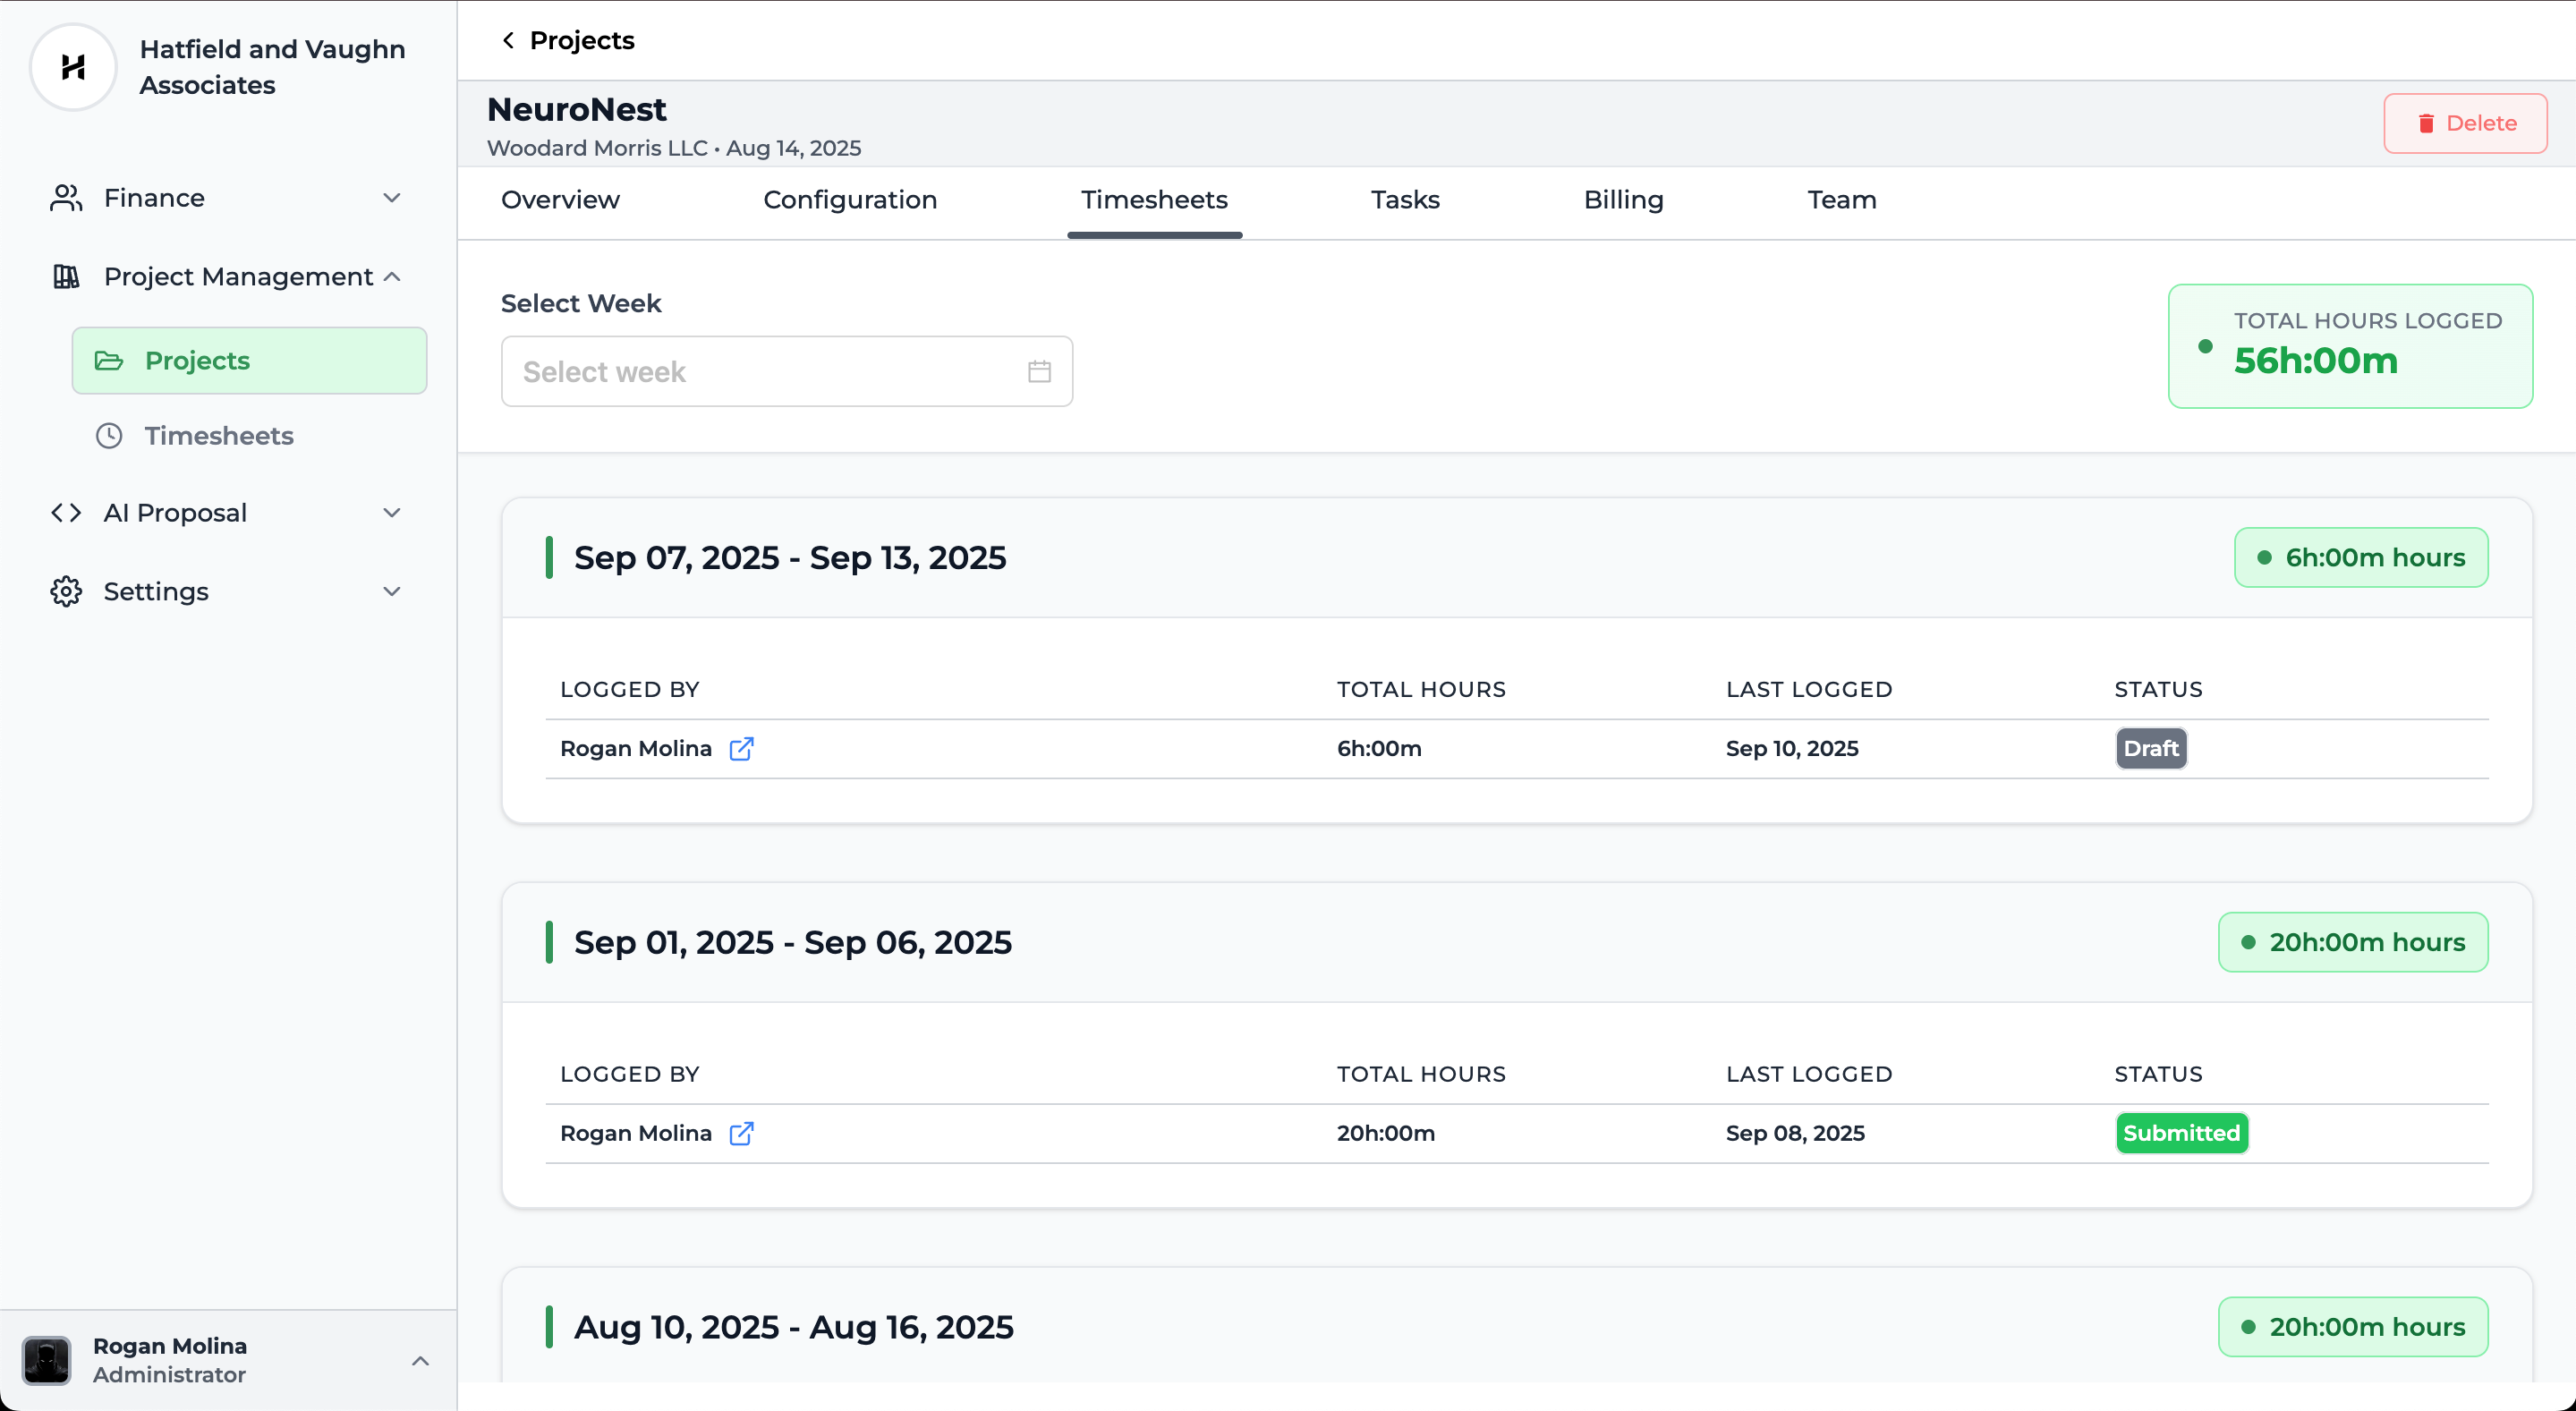2576x1411 pixels.
Task: Open Rogan Molina's Sep 01 week timesheet link icon
Action: tap(741, 1133)
